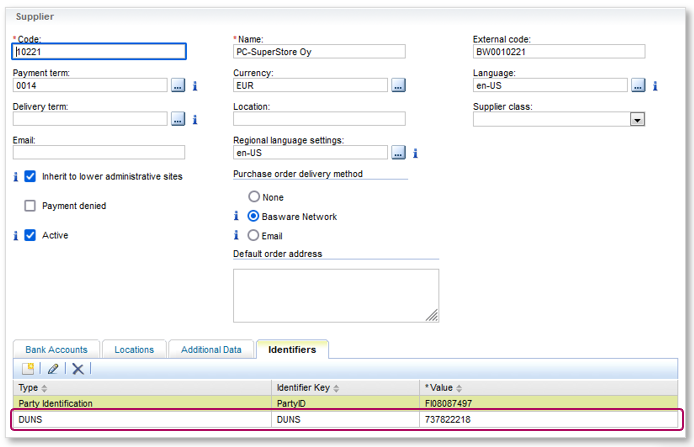The width and height of the screenshot is (694, 447).
Task: Click the delete X icon
Action: 78,369
